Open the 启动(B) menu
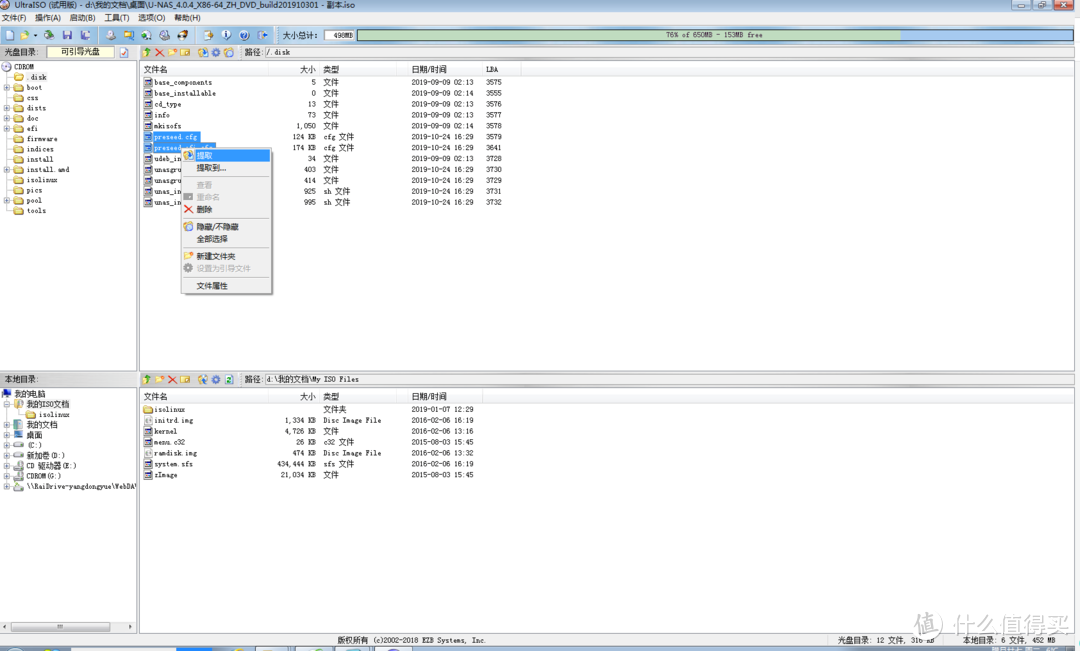1080x651 pixels. (x=82, y=18)
